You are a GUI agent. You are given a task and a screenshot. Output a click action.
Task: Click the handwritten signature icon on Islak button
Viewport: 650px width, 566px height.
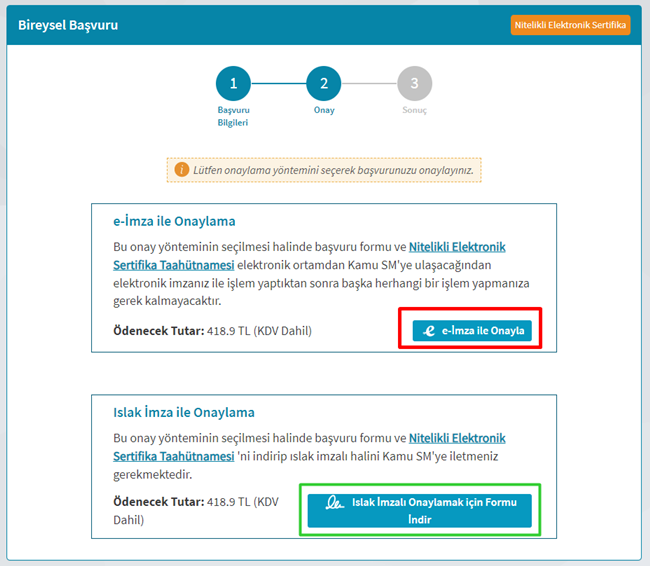pos(335,502)
